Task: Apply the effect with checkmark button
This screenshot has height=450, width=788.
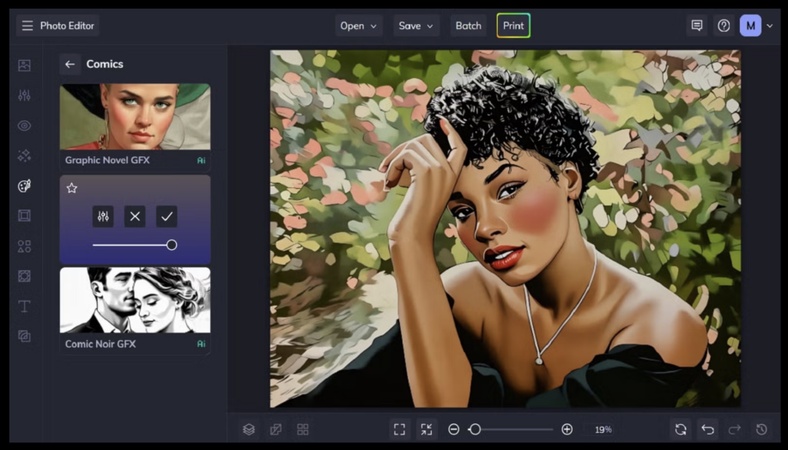Action: click(x=167, y=216)
